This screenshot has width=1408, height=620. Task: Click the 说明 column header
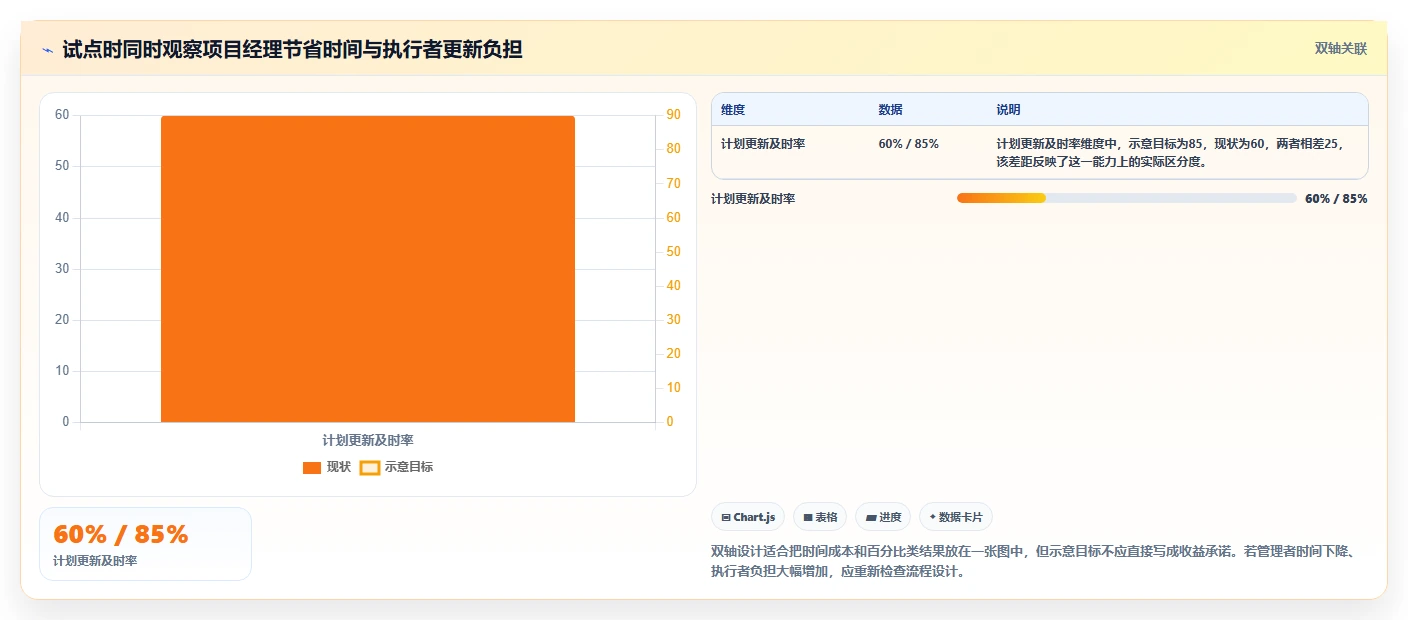click(1008, 110)
